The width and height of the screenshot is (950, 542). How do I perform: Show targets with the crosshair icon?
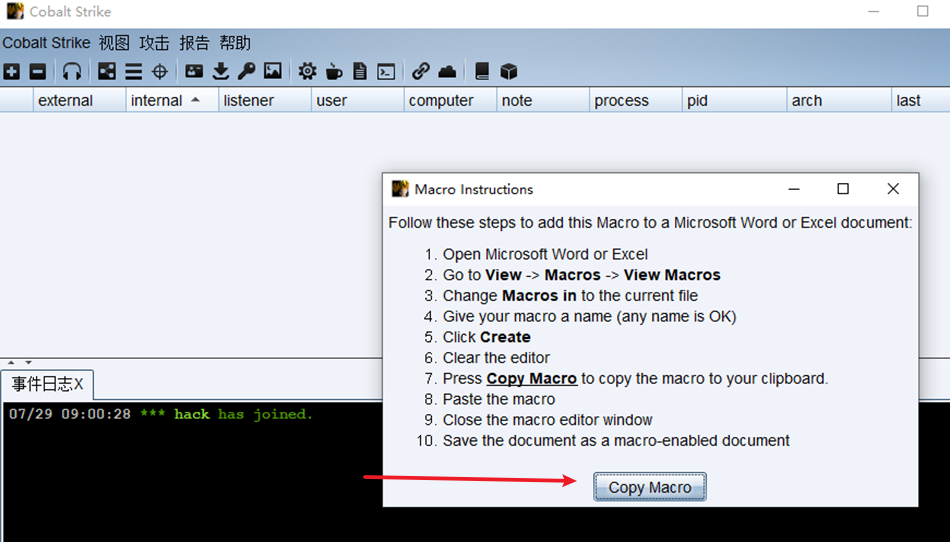tap(160, 71)
